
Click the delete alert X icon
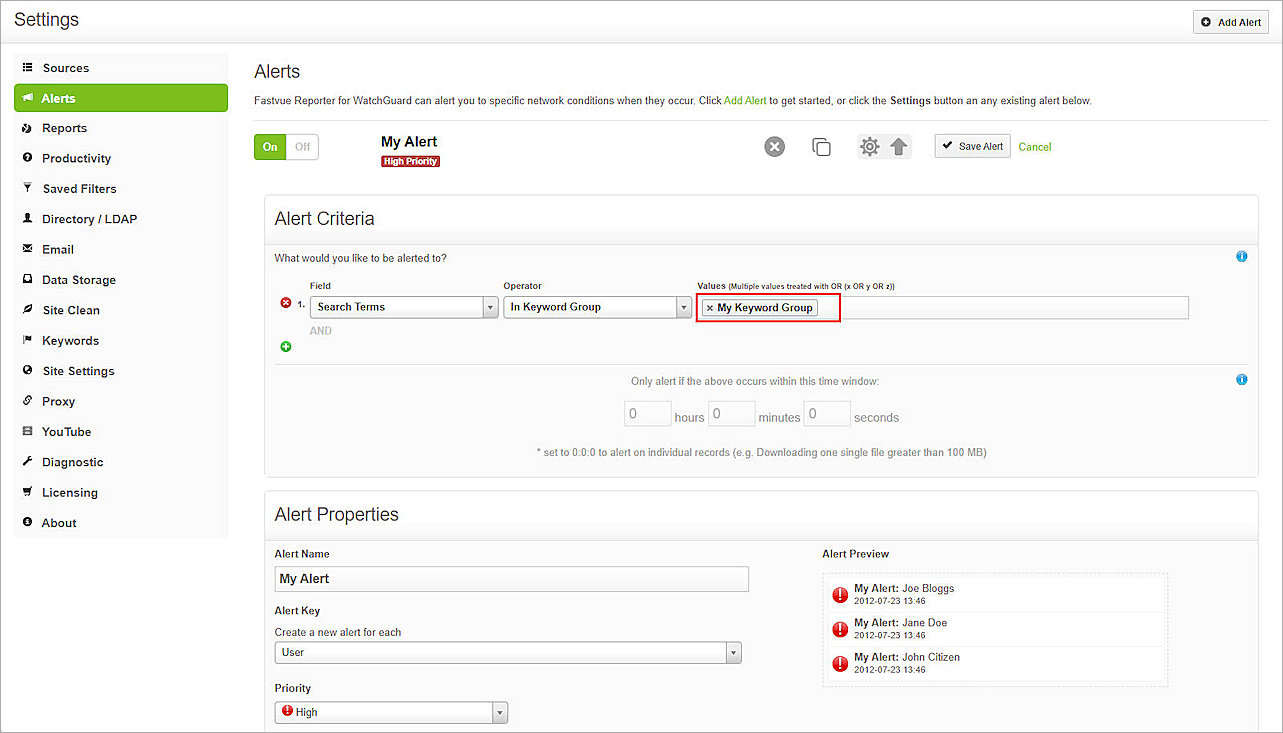(x=775, y=147)
